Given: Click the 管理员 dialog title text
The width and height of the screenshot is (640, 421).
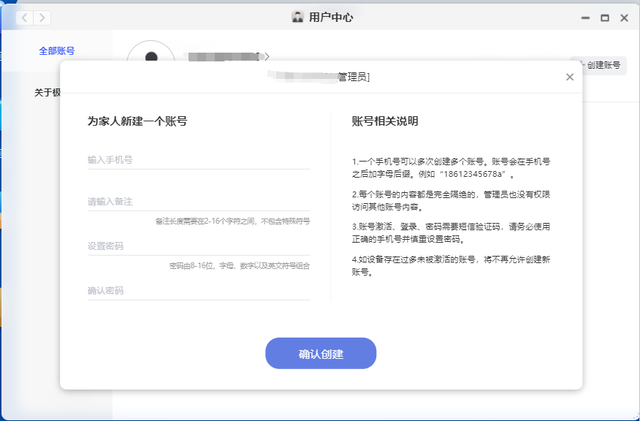Looking at the screenshot, I should coord(354,76).
